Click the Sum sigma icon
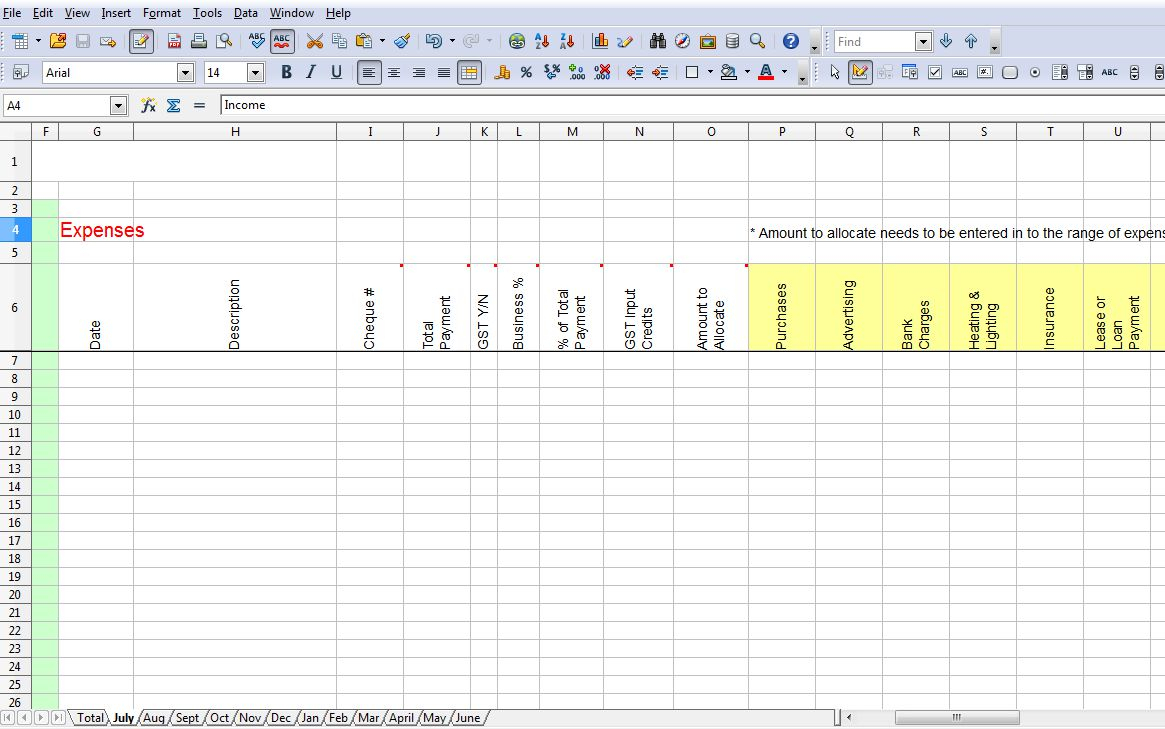Viewport: 1165px width, 729px height. tap(173, 105)
